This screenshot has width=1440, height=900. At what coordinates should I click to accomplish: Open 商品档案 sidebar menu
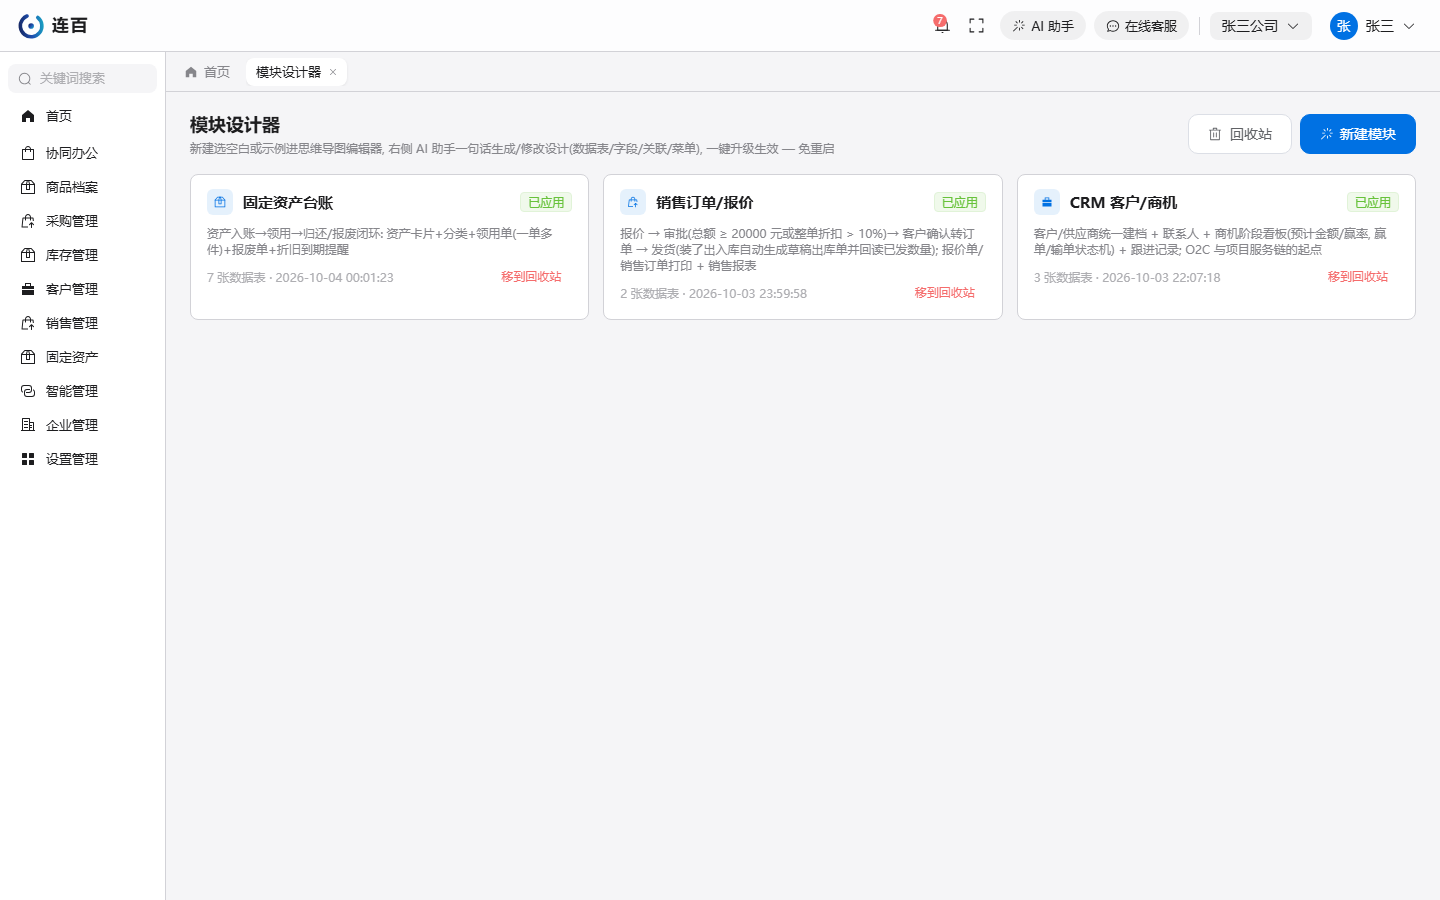tap(82, 187)
